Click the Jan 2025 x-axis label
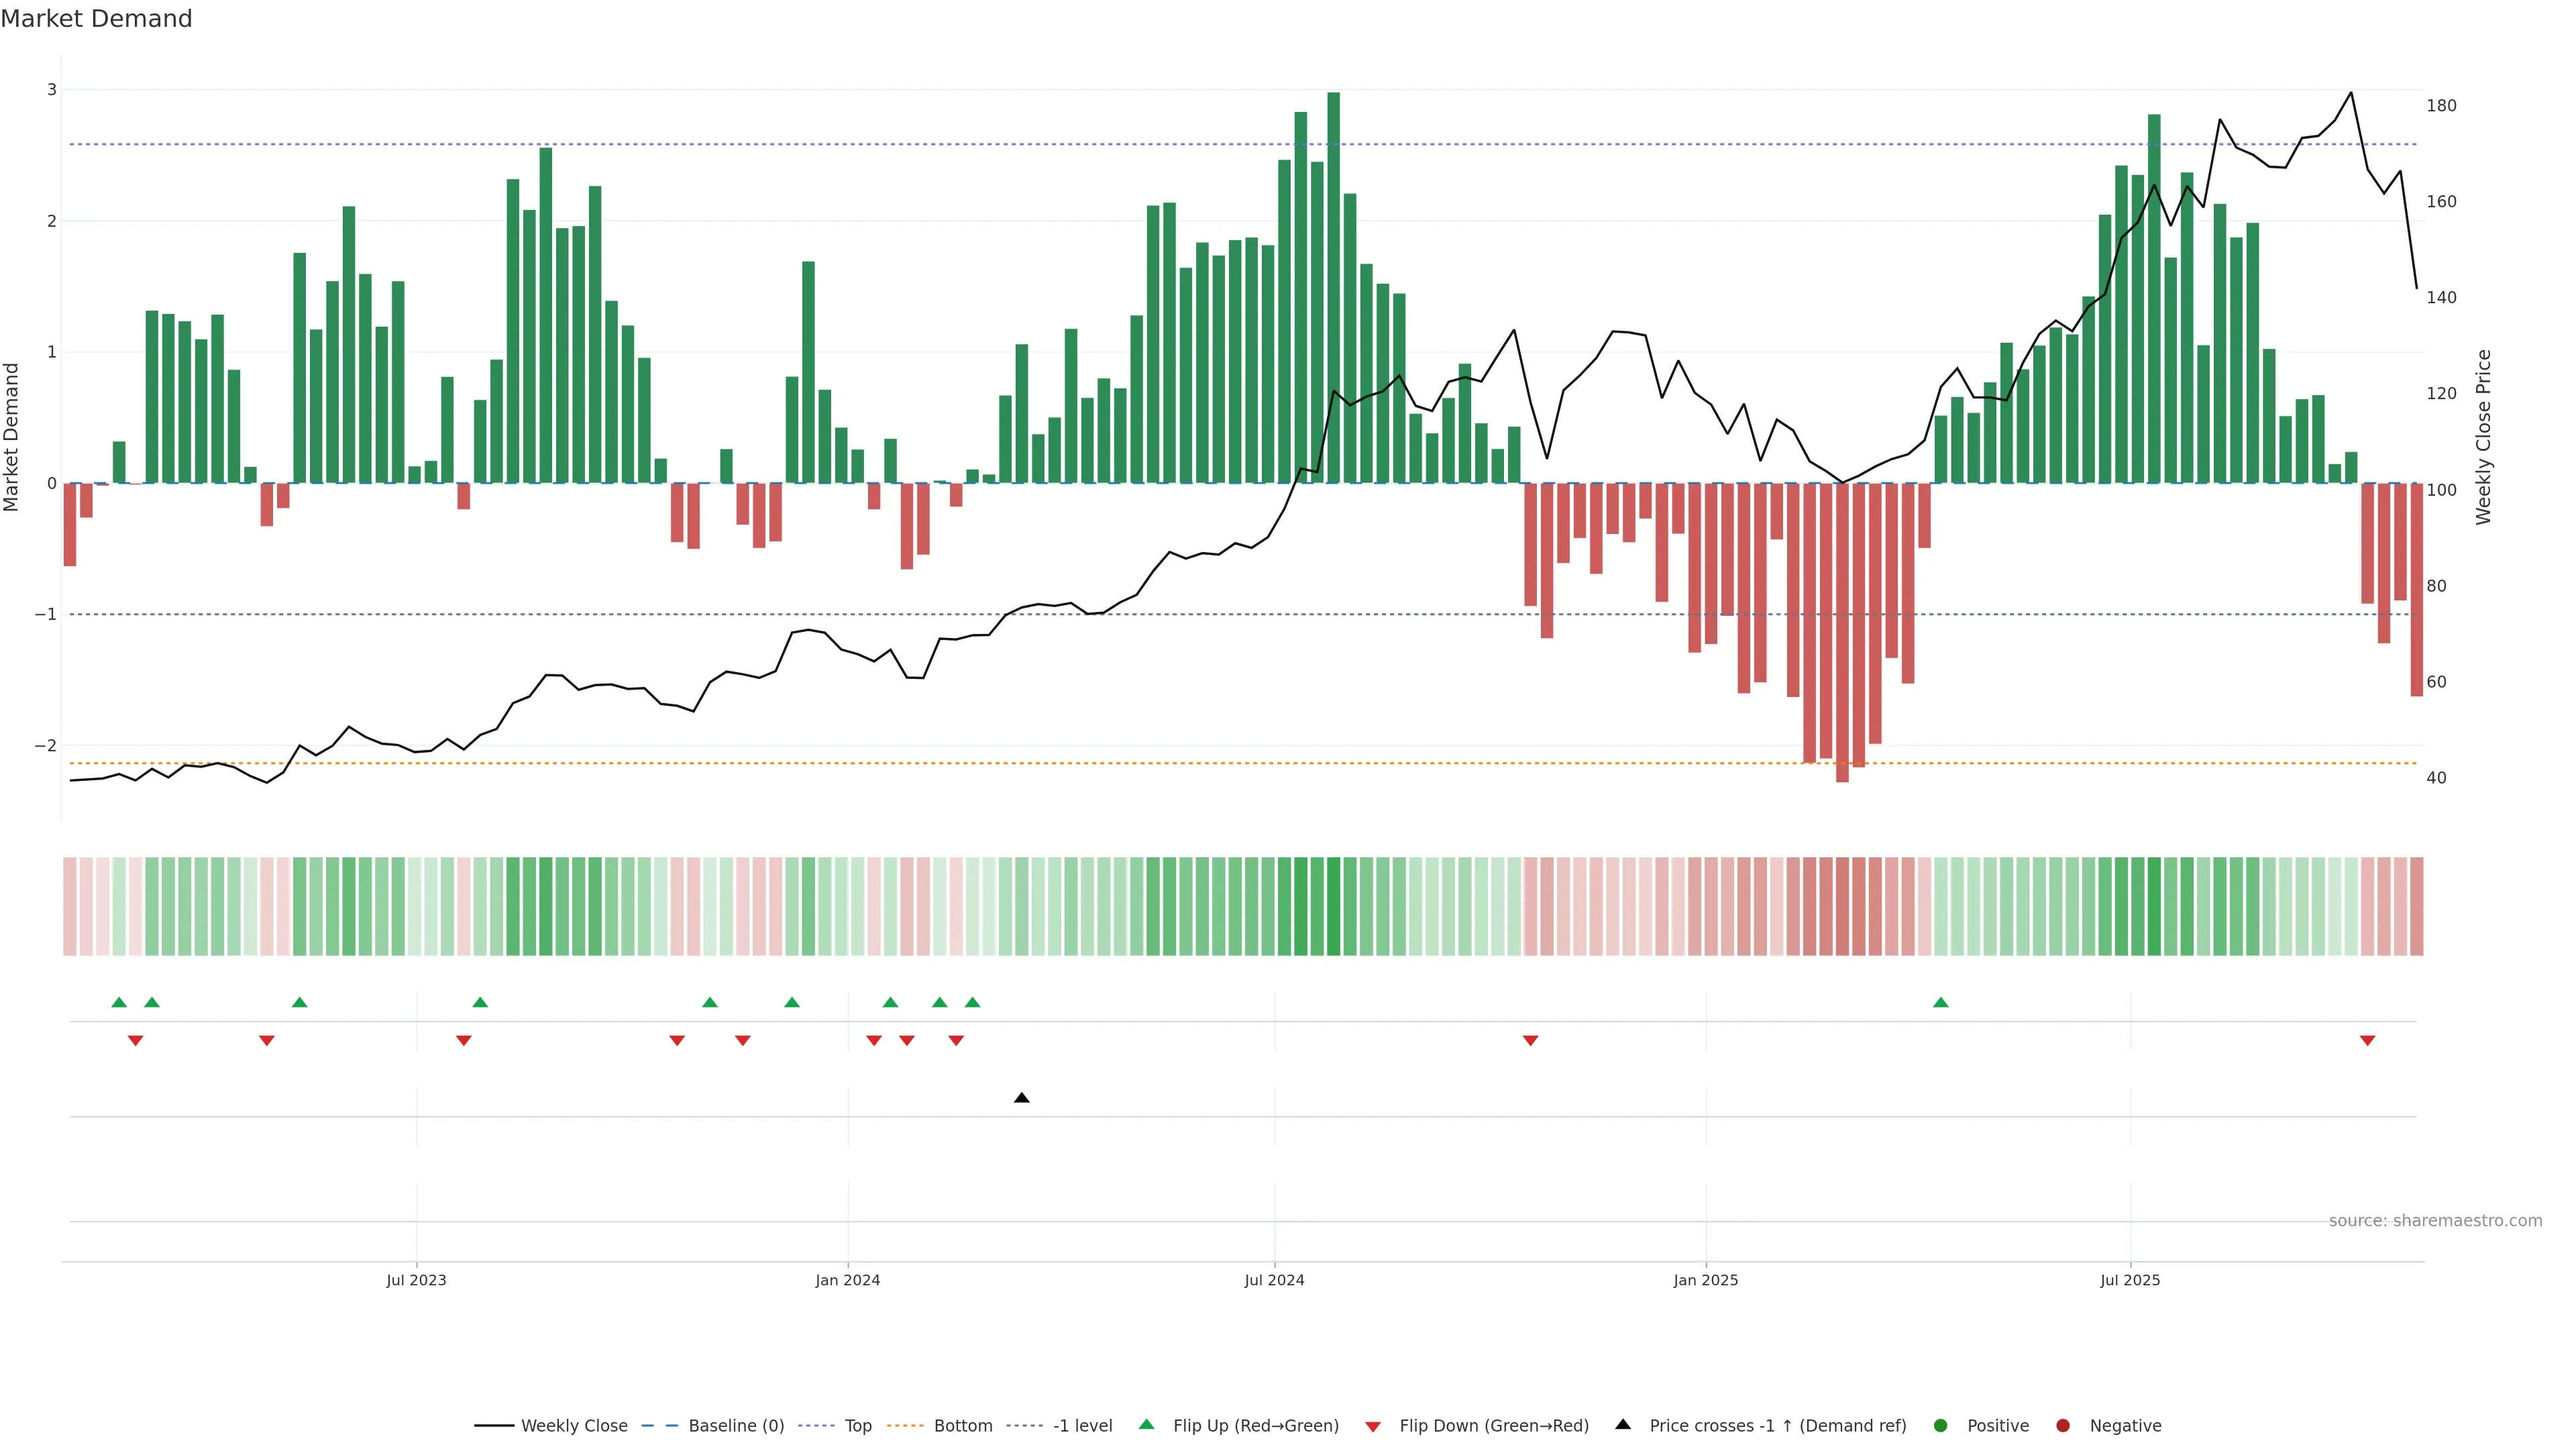Viewport: 2576px width, 1449px height. [x=1705, y=1280]
